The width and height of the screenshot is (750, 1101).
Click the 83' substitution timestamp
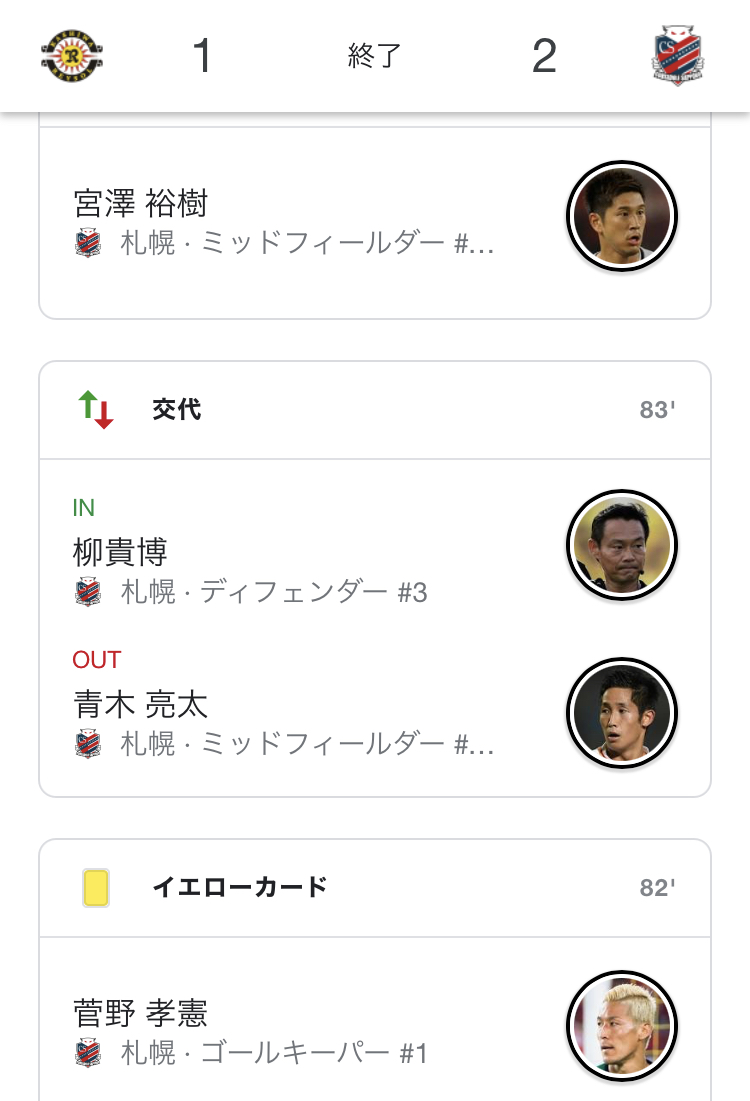click(x=658, y=410)
